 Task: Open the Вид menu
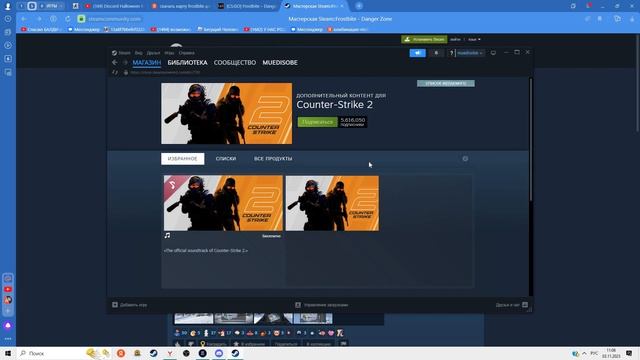click(x=139, y=53)
